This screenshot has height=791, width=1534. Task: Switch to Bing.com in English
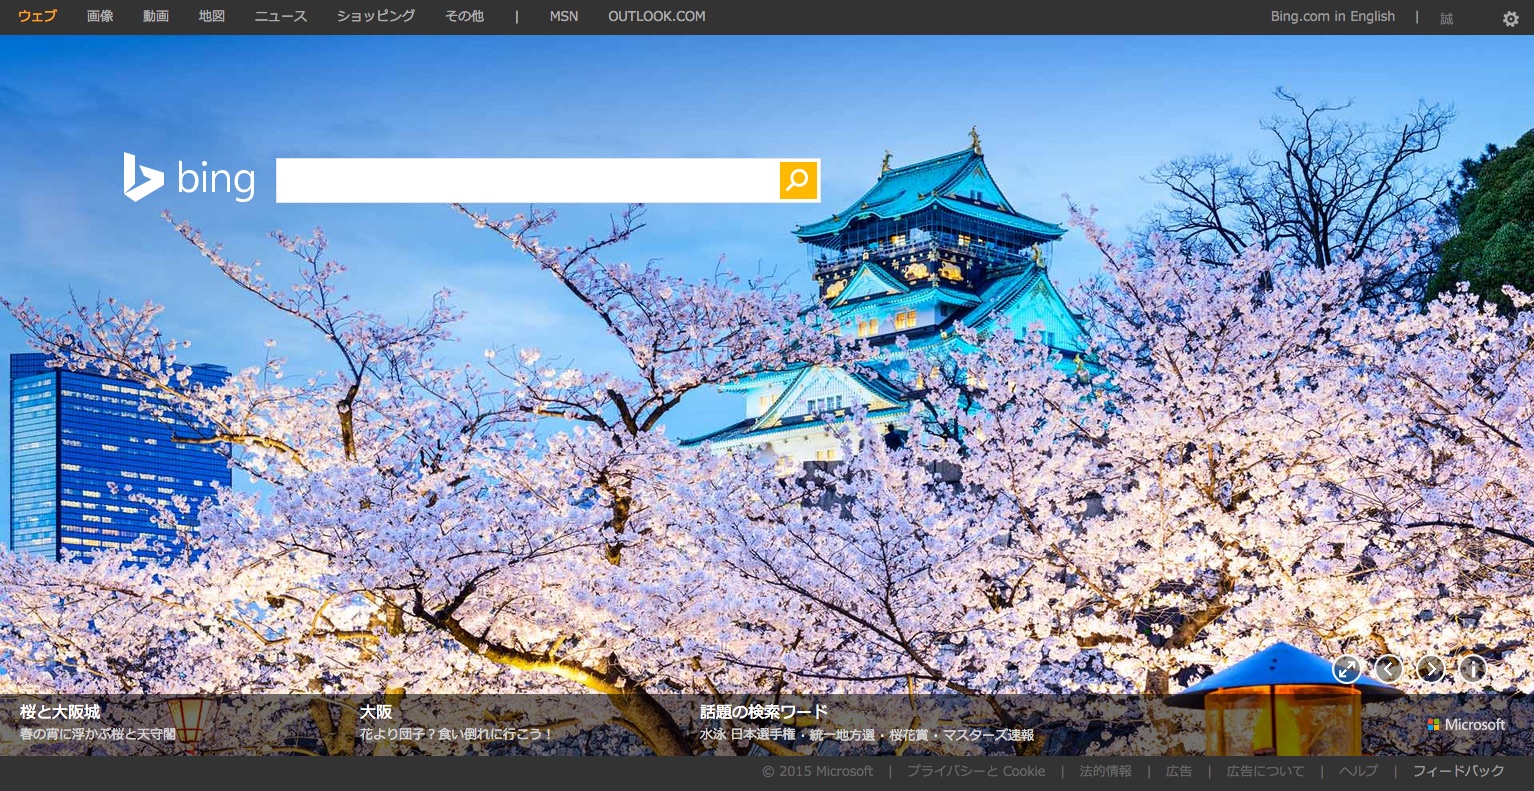[x=1332, y=16]
